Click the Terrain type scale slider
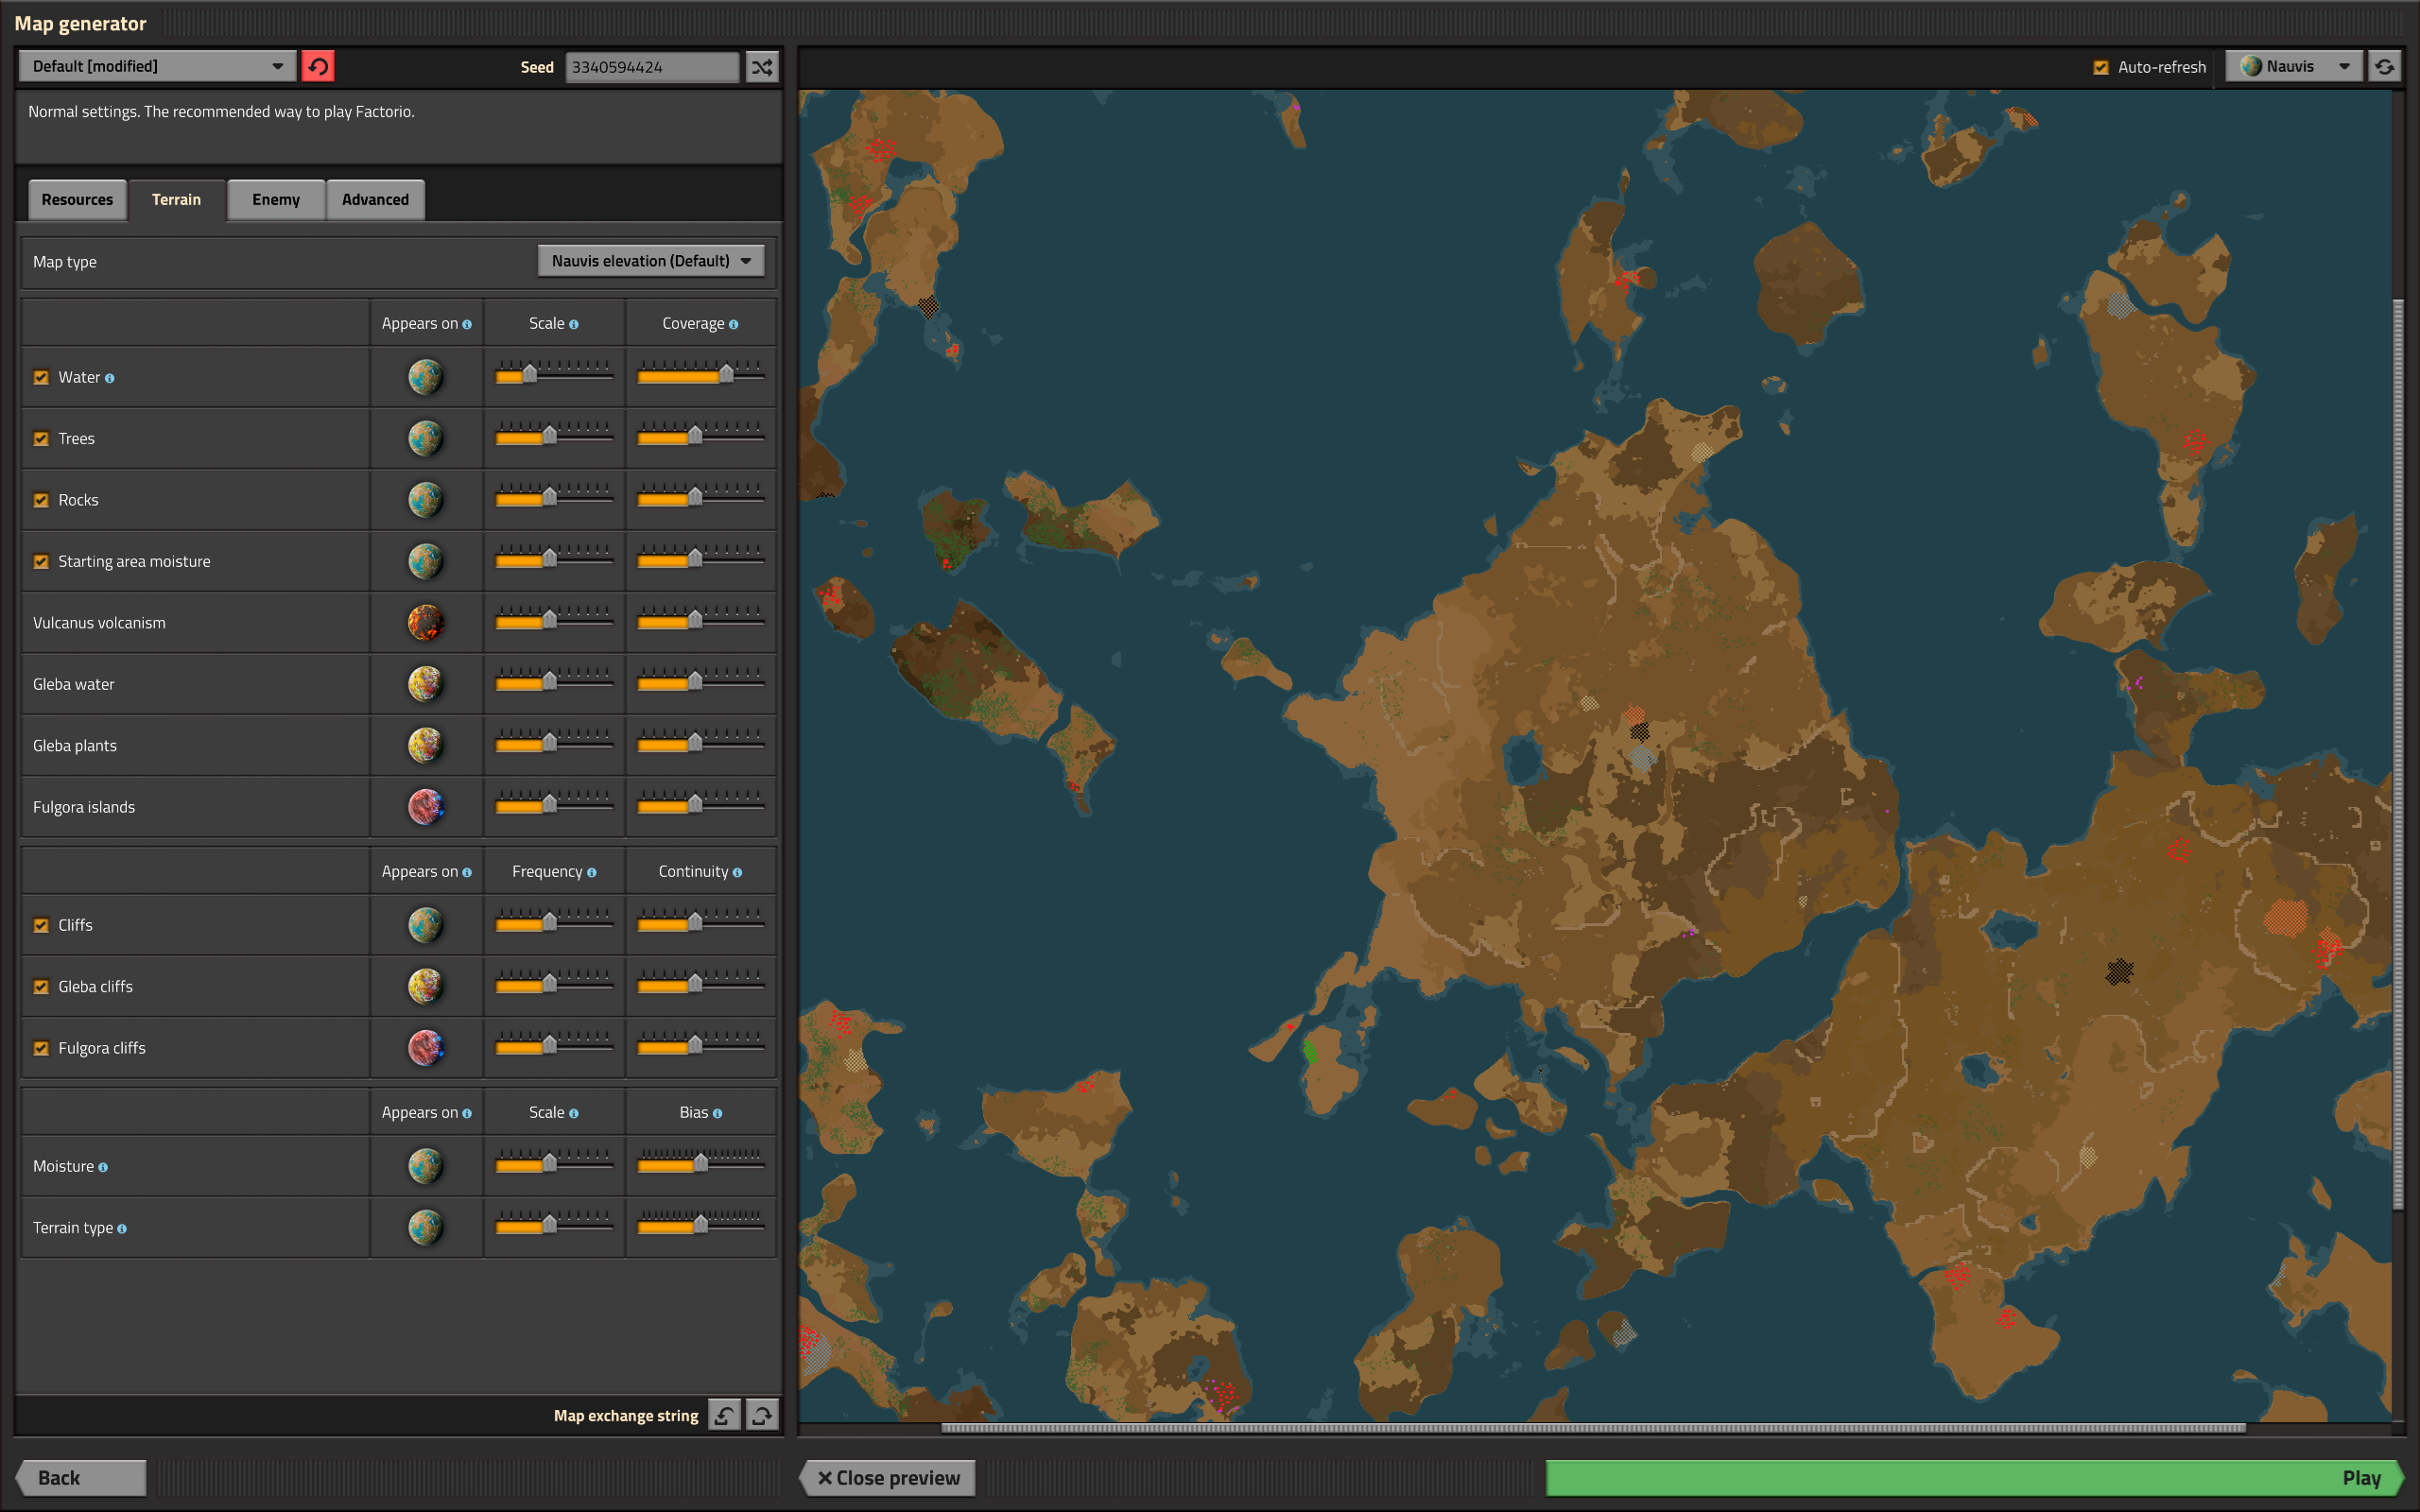This screenshot has height=1512, width=2420. coord(554,1224)
